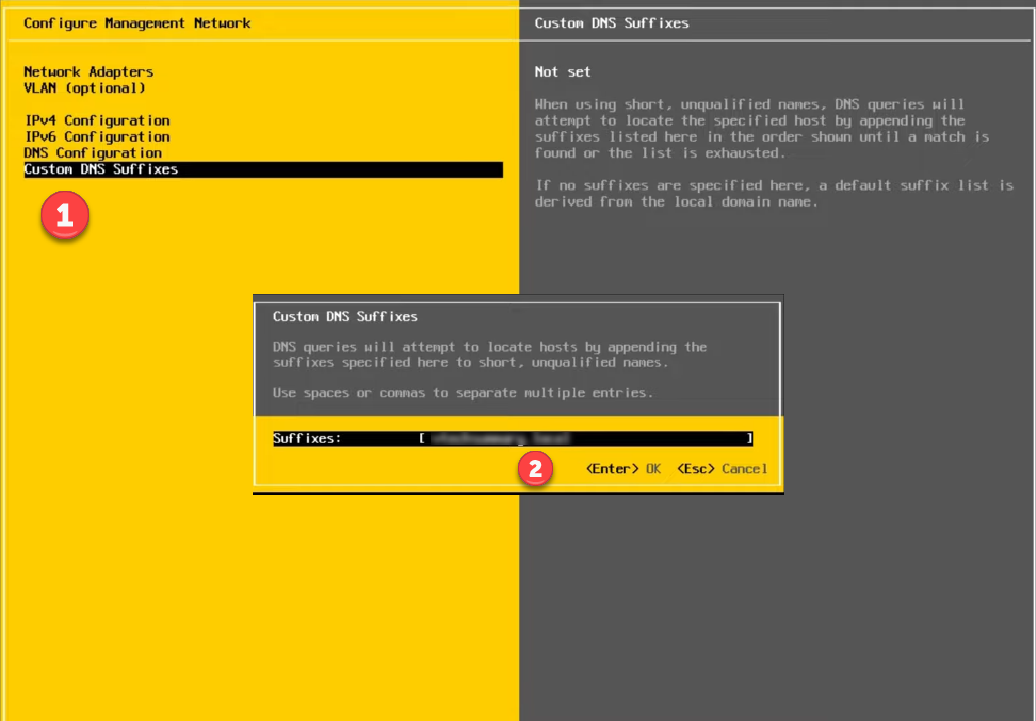Click the <Esc> Cancel option
This screenshot has width=1036, height=721.
(x=722, y=469)
